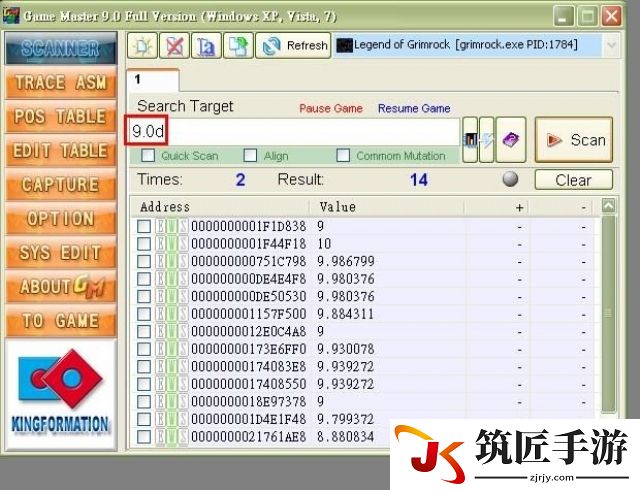640x490 pixels.
Task: Click the TO GAME sidebar button
Action: tap(61, 321)
